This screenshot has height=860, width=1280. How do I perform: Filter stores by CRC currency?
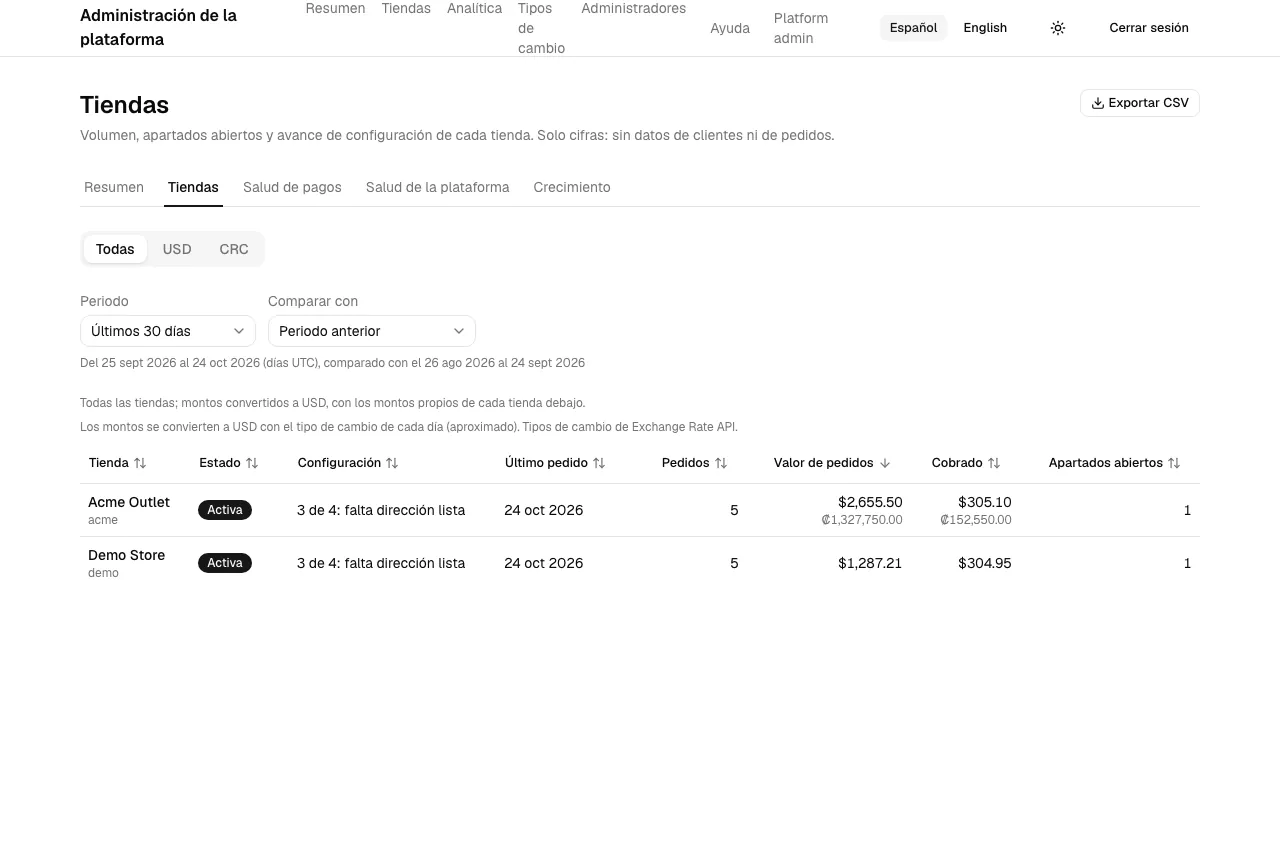click(x=234, y=249)
